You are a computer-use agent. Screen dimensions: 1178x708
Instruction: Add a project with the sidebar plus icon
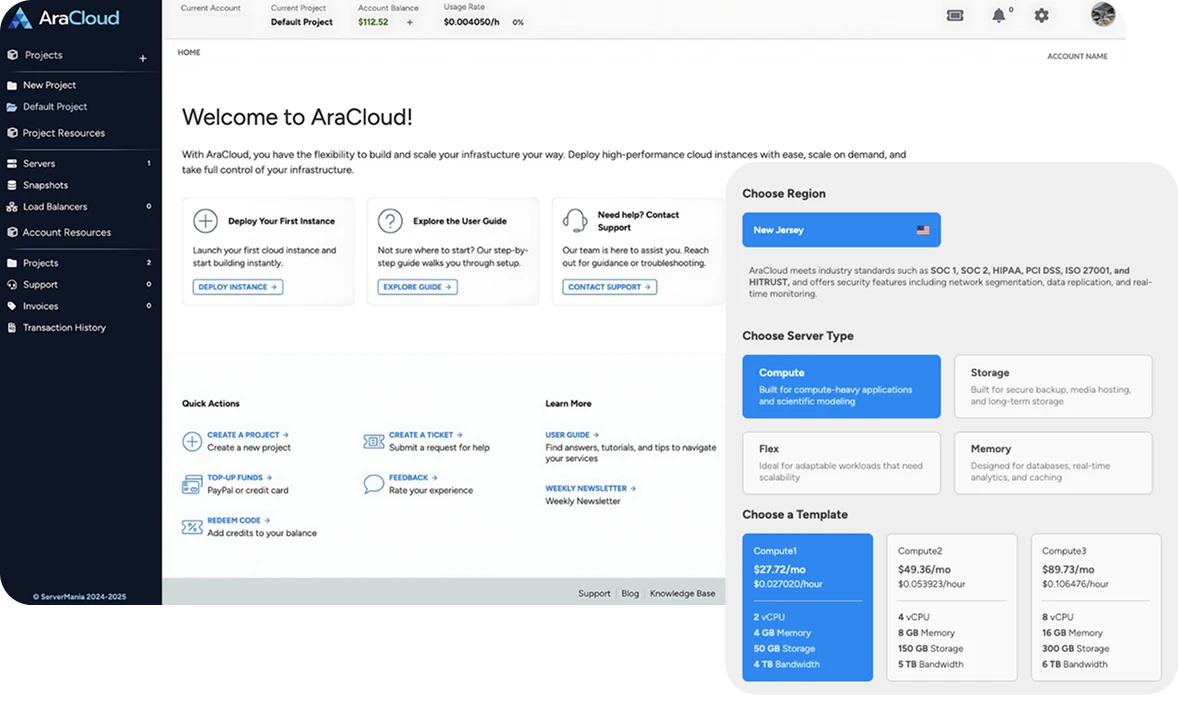143,58
